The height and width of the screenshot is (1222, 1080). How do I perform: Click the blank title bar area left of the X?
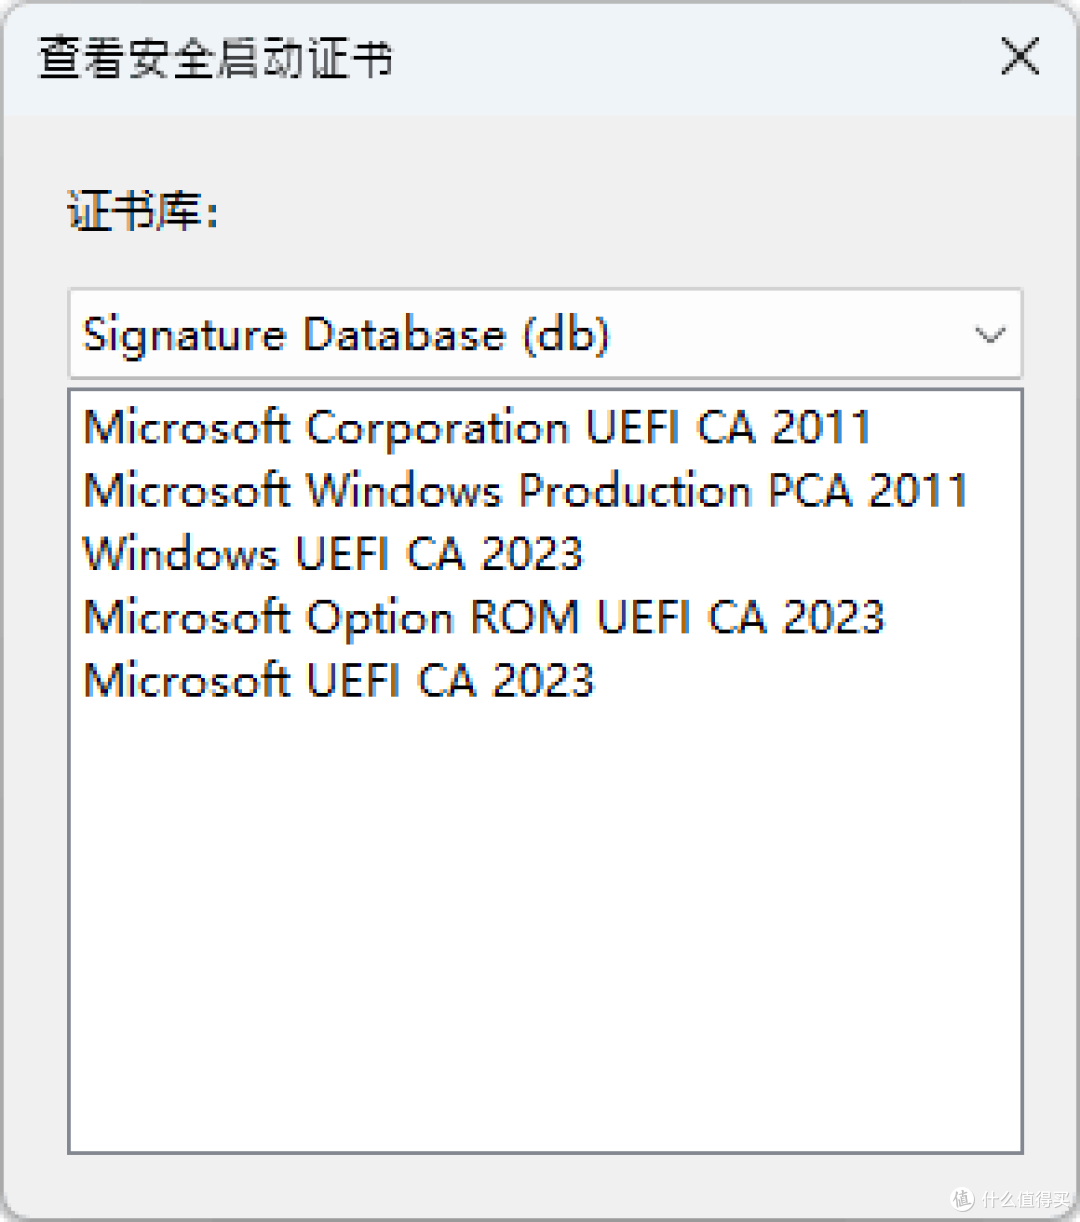click(690, 58)
